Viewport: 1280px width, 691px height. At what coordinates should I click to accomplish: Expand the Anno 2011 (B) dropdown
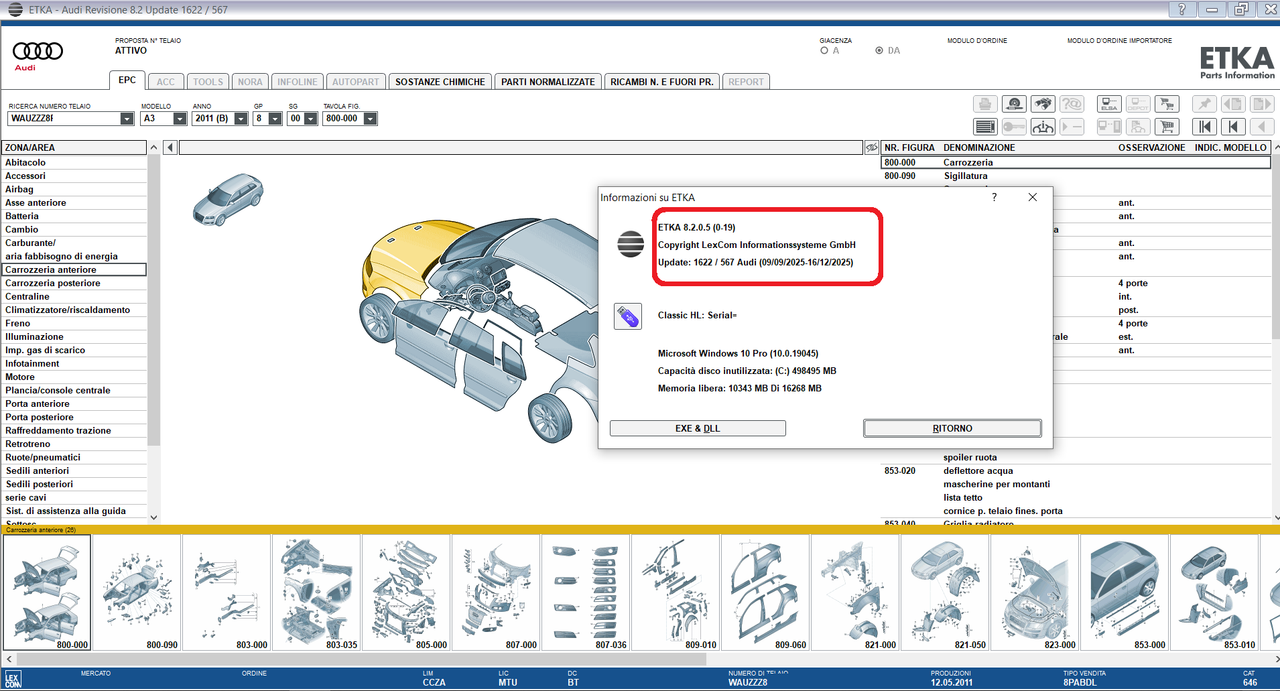tap(240, 118)
